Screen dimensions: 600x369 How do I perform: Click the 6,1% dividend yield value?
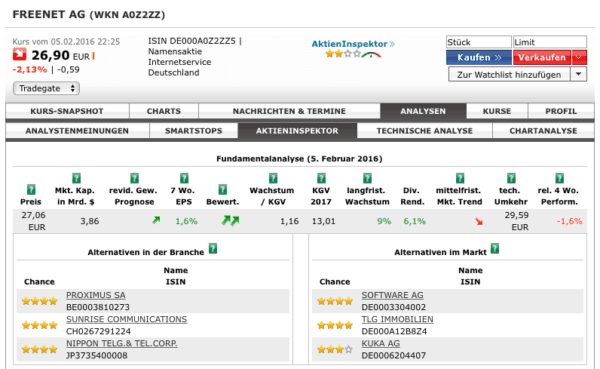[414, 221]
